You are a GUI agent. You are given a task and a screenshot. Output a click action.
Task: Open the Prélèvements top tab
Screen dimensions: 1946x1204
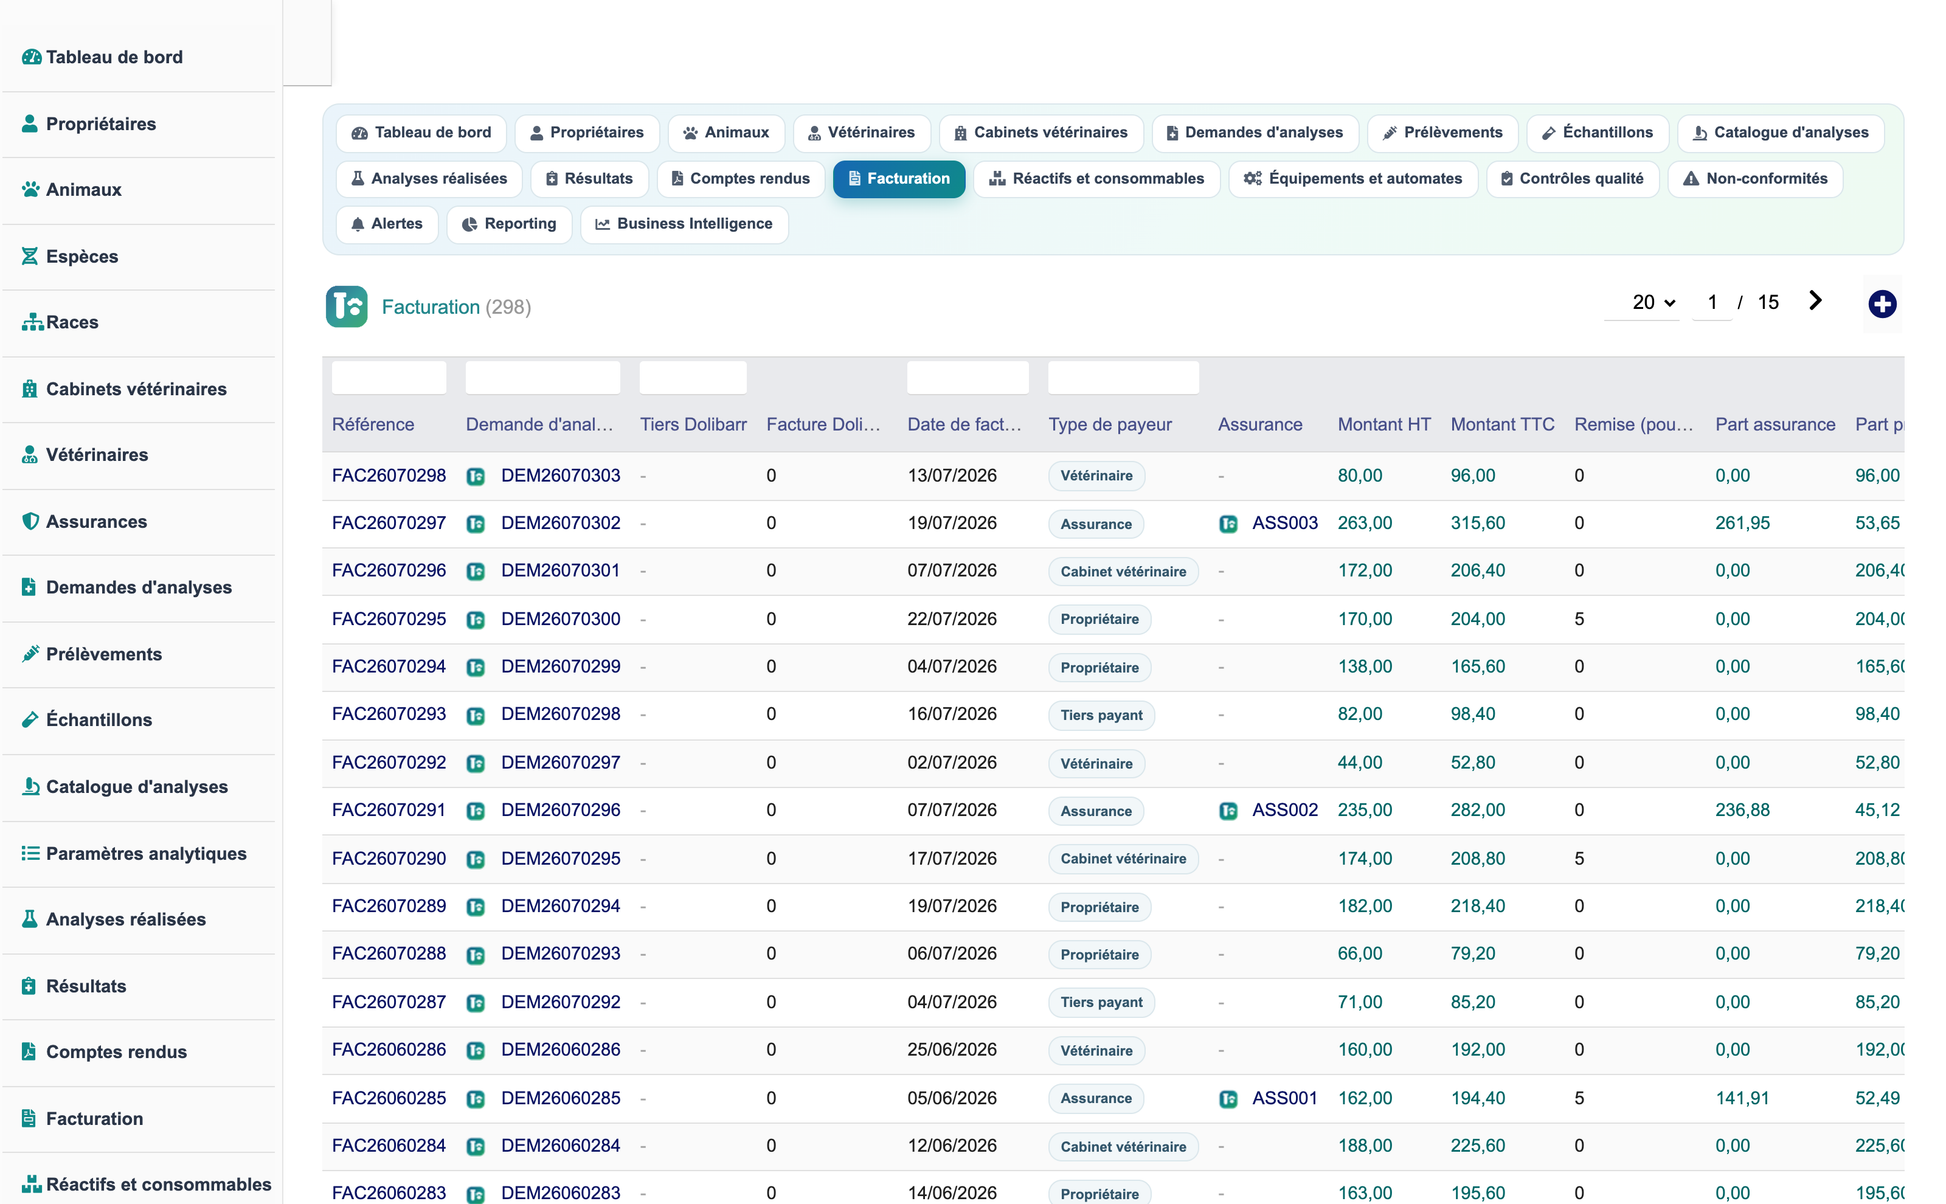1442,133
